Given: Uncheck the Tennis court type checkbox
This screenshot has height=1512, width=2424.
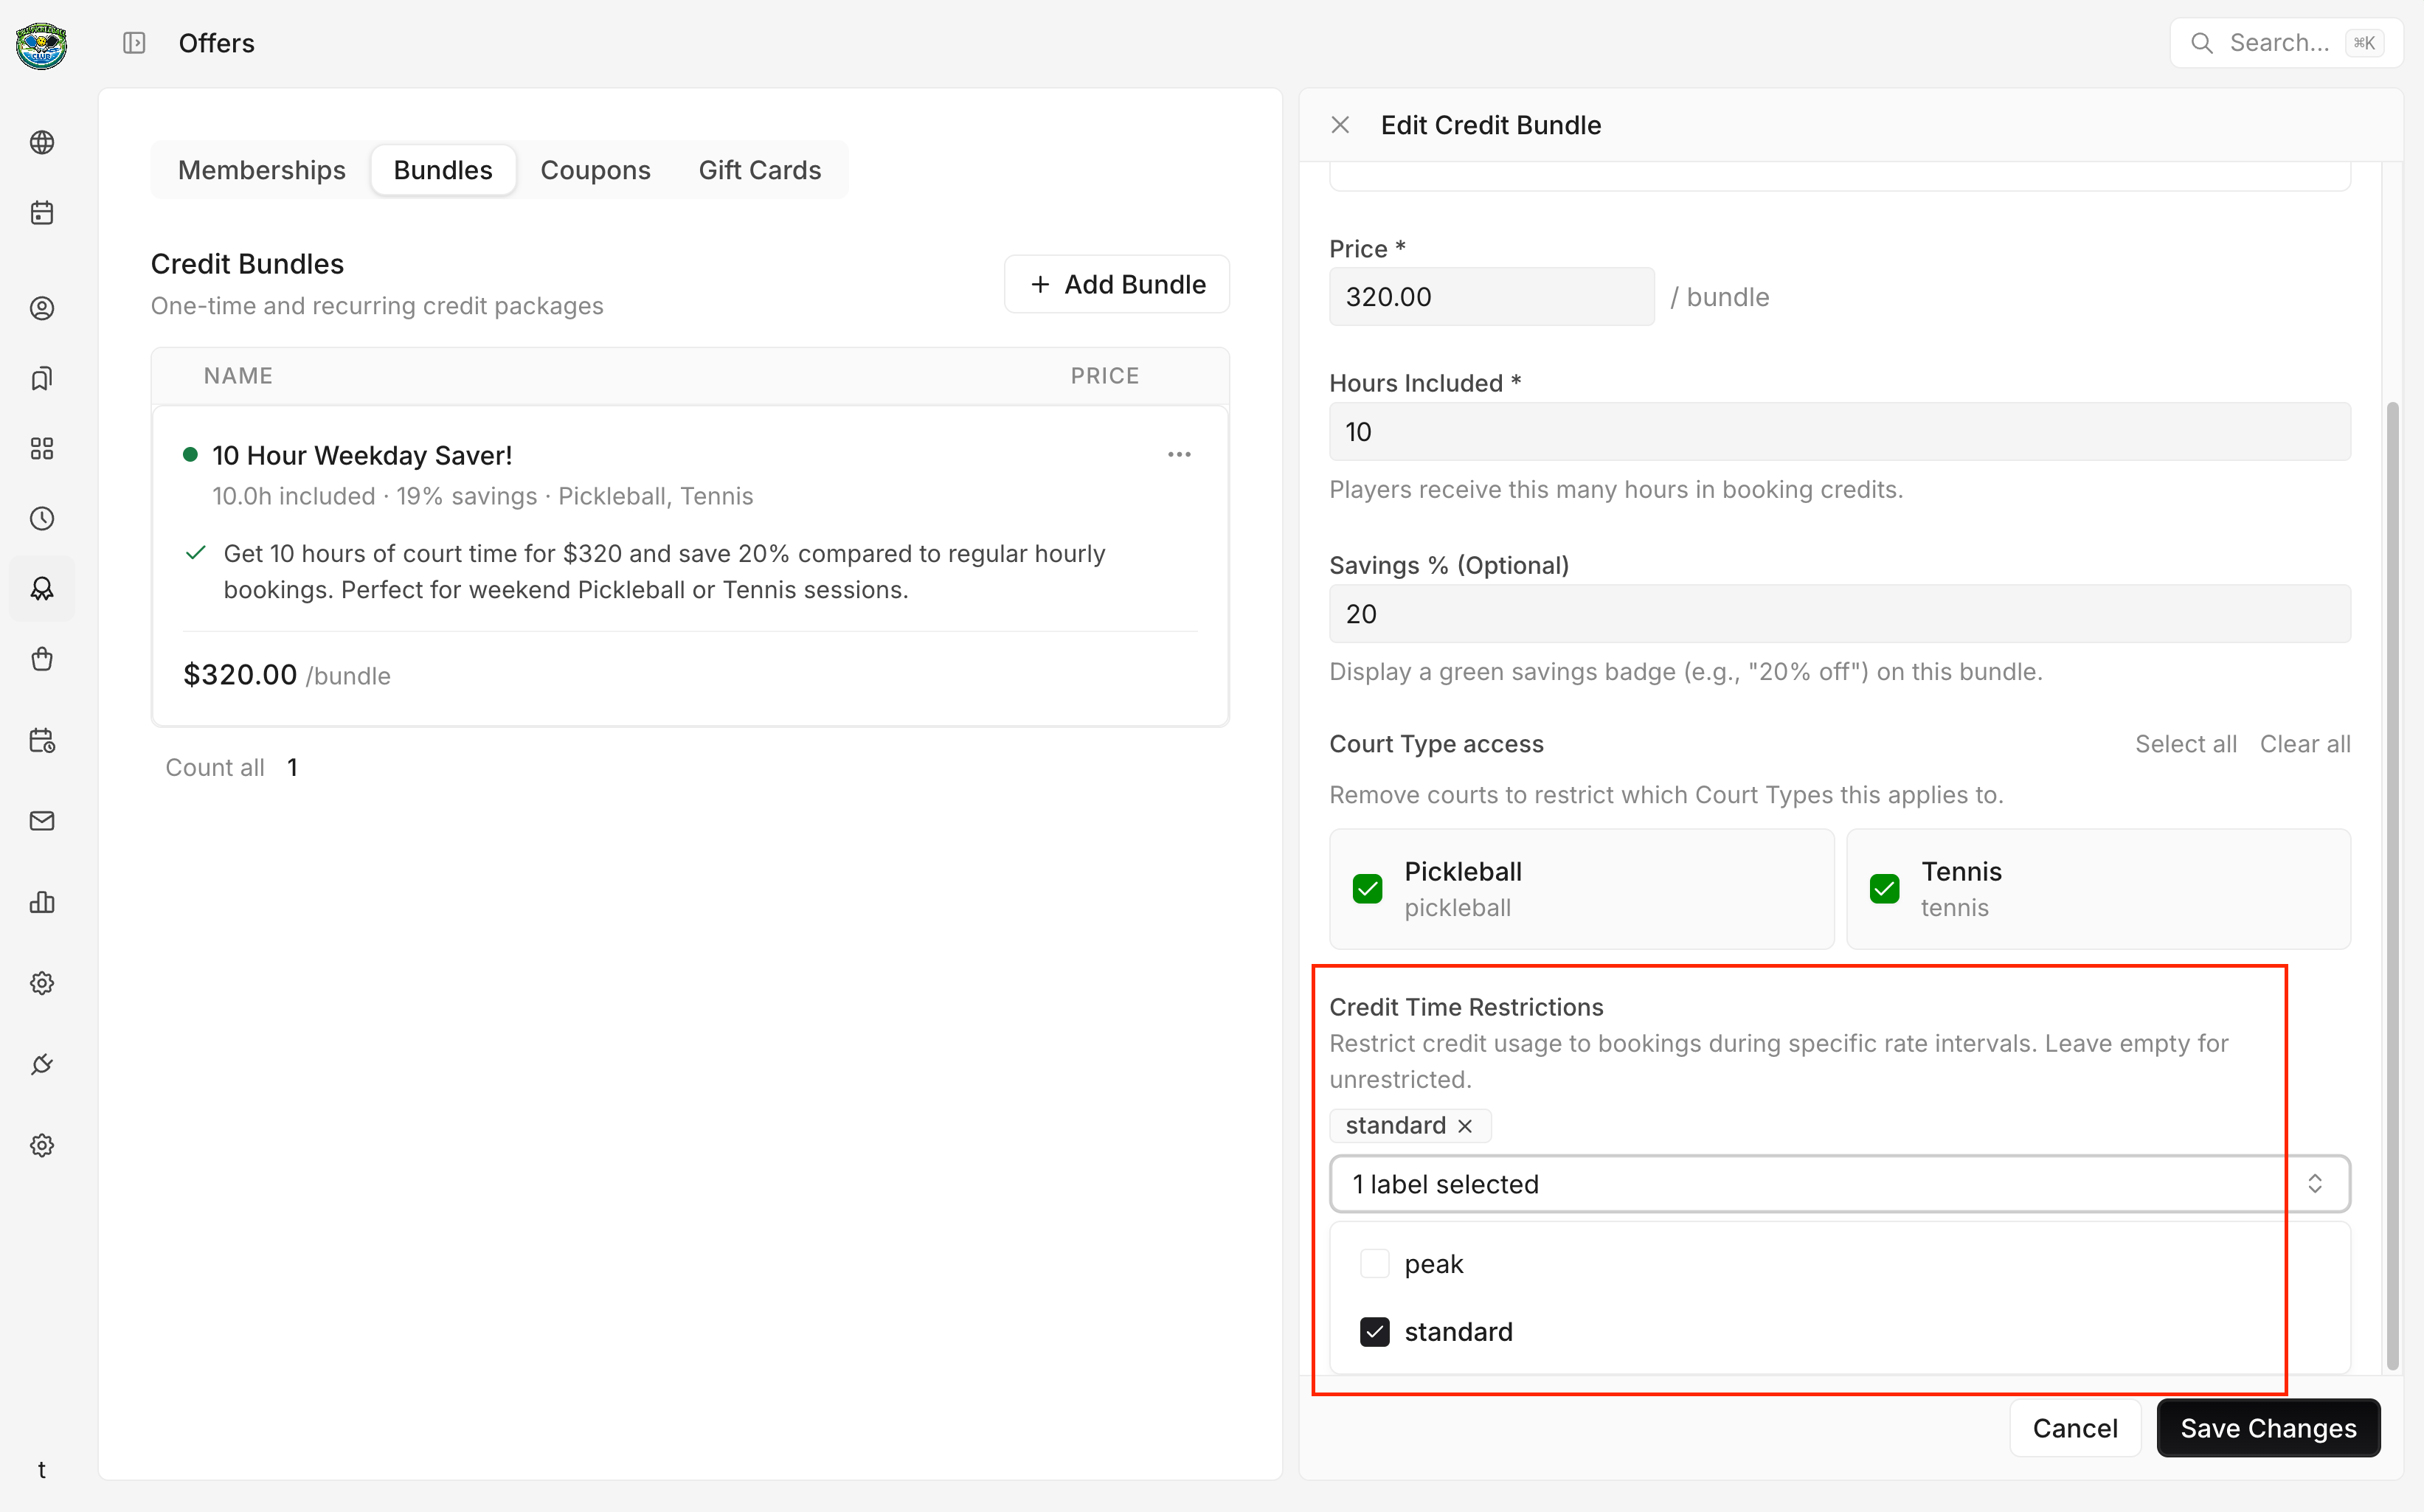Looking at the screenshot, I should tap(1884, 888).
